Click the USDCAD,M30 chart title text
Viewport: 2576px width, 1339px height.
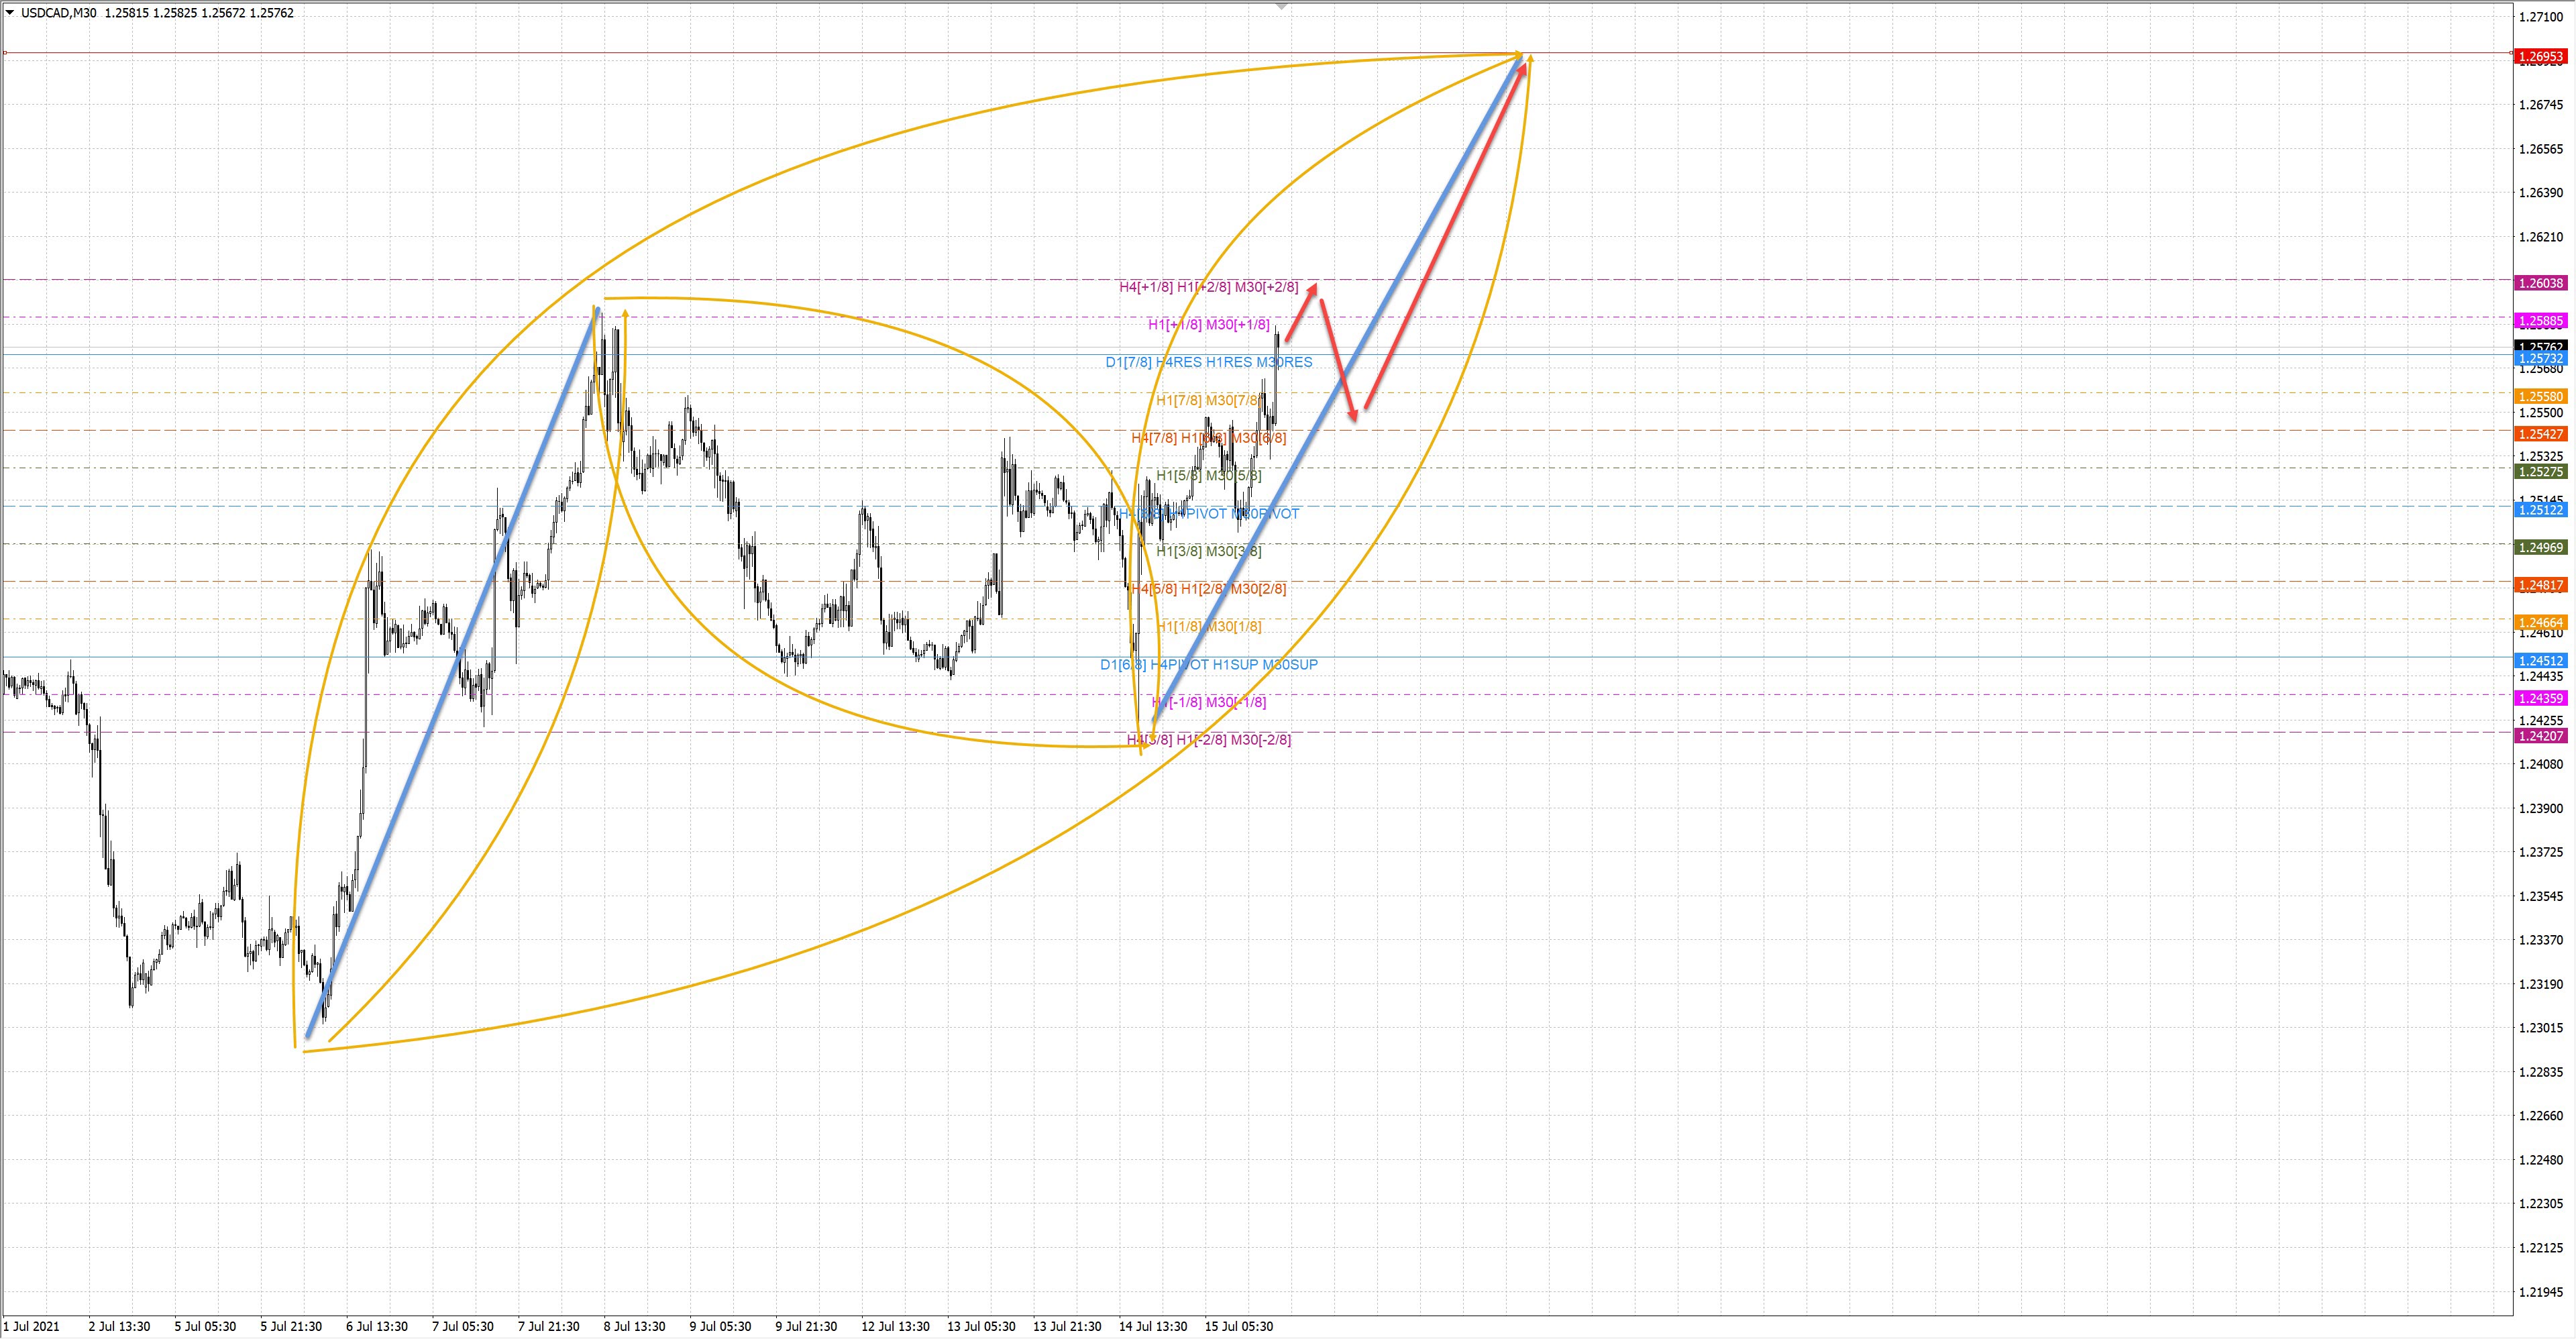pos(58,13)
